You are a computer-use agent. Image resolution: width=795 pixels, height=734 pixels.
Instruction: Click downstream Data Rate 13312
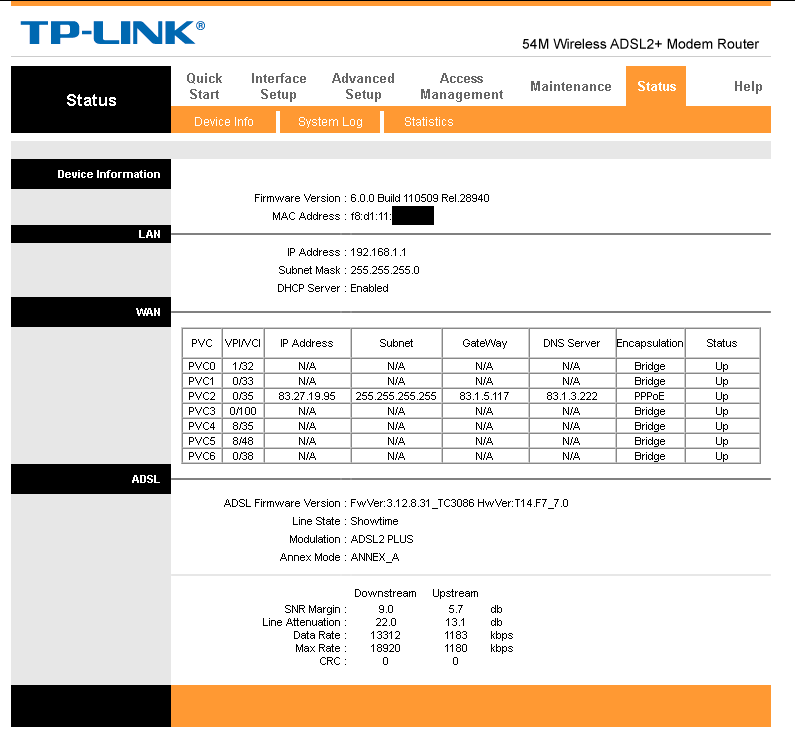coord(385,636)
